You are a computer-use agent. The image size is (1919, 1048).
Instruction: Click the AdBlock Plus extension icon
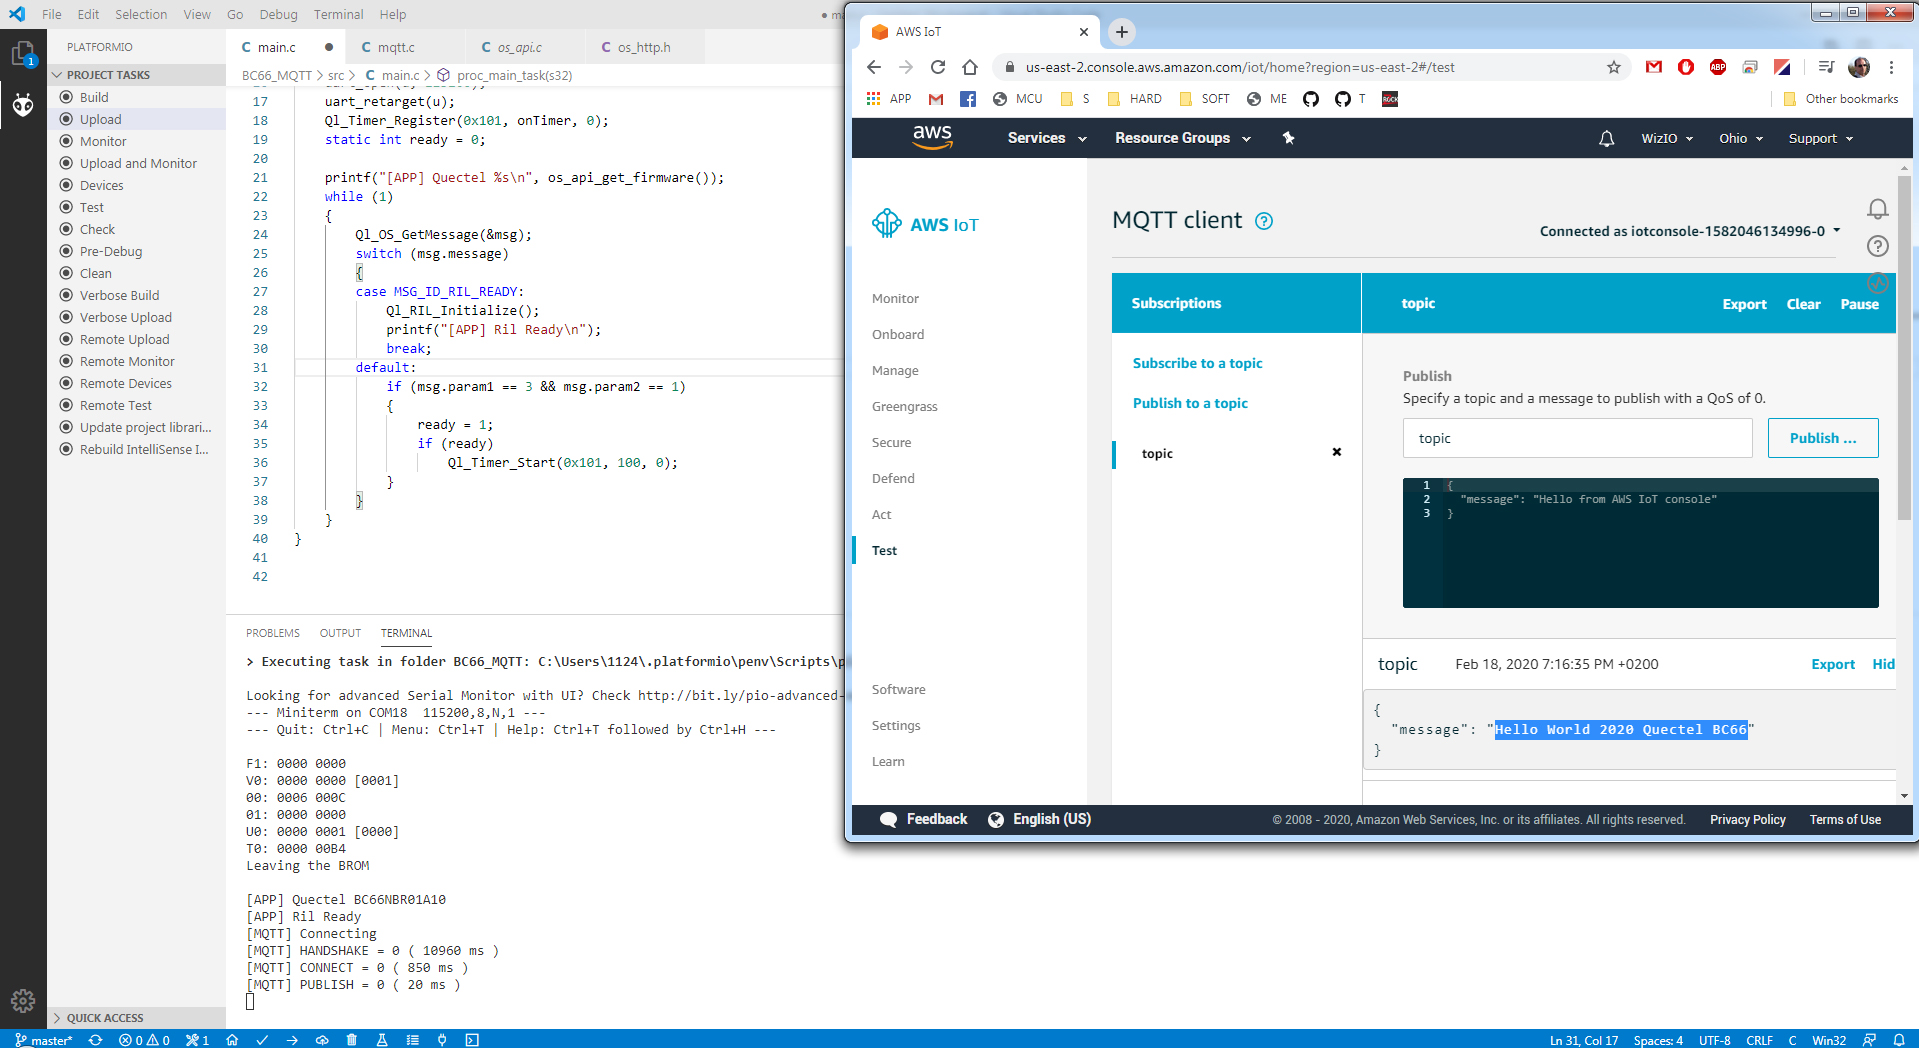click(1718, 67)
